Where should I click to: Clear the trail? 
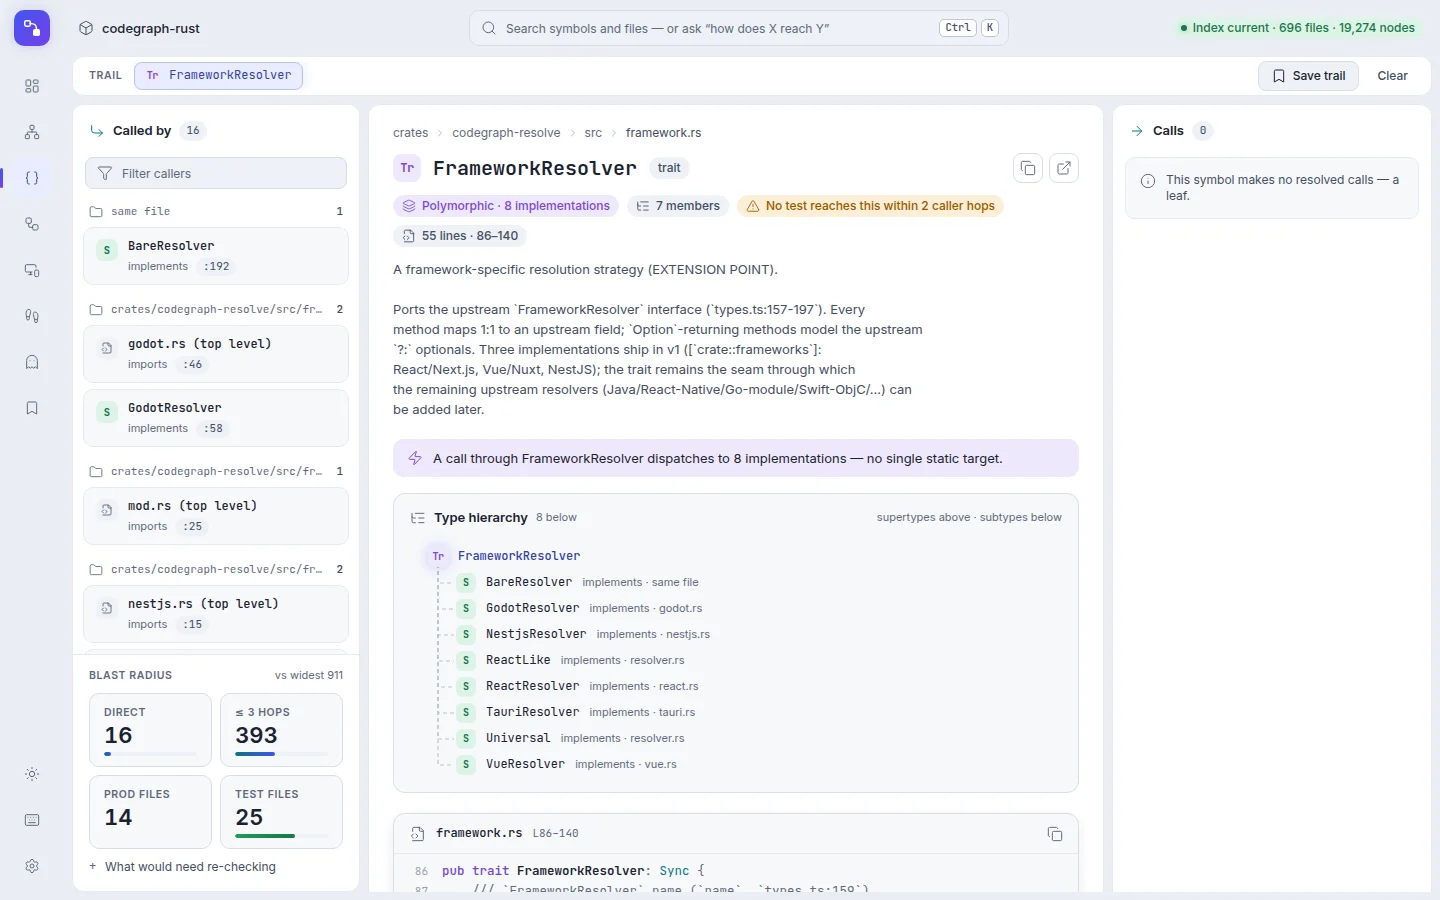[1392, 76]
